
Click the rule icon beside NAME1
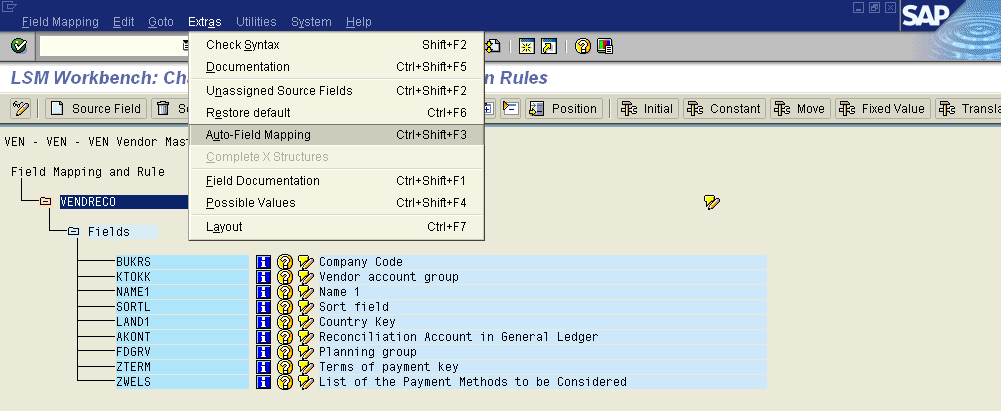(305, 292)
